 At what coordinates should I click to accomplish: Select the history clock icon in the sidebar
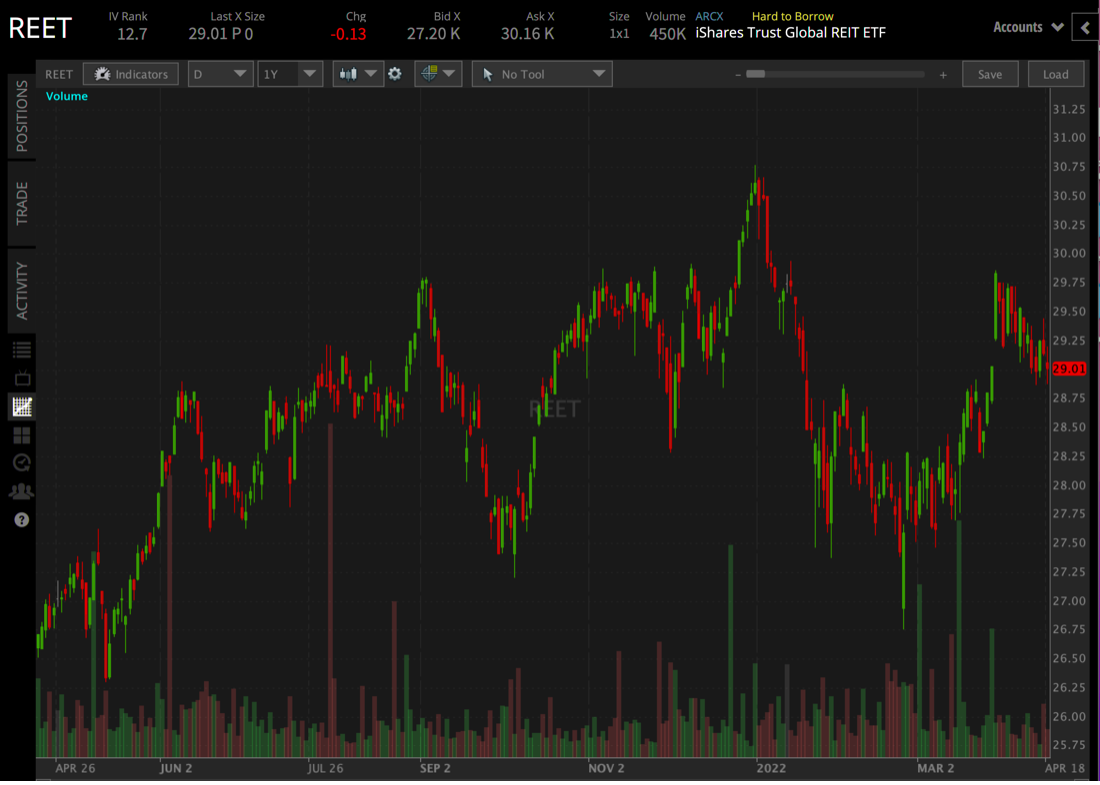click(x=20, y=462)
